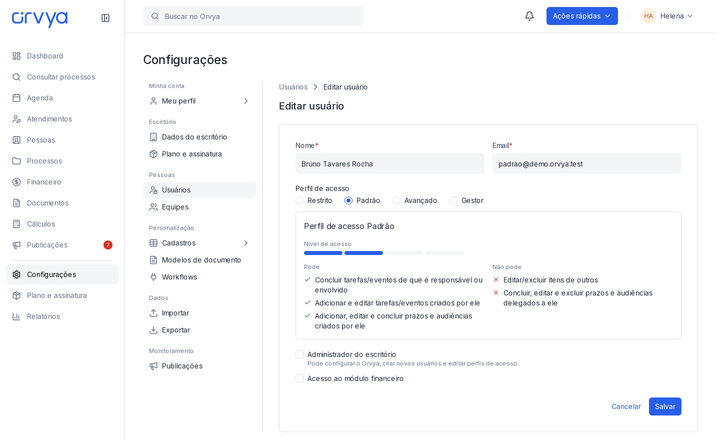Open the Helena user menu chevron

pos(690,16)
